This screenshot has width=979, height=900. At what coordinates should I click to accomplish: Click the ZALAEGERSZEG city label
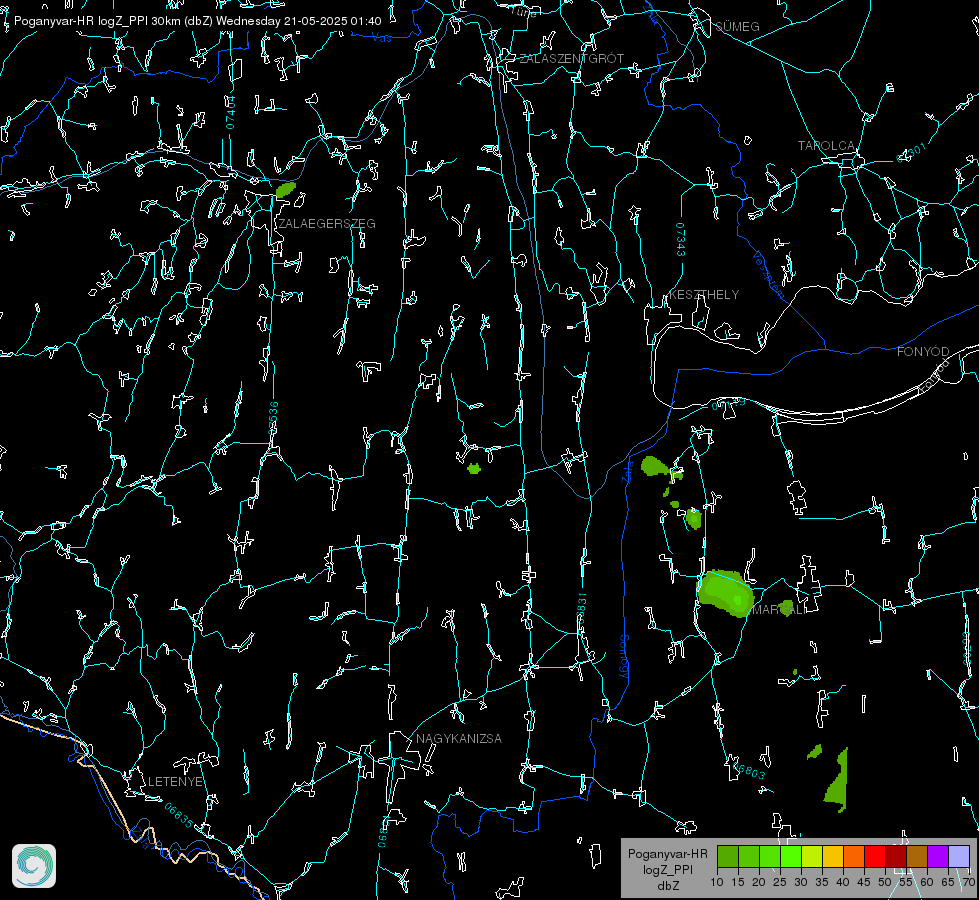coord(327,224)
